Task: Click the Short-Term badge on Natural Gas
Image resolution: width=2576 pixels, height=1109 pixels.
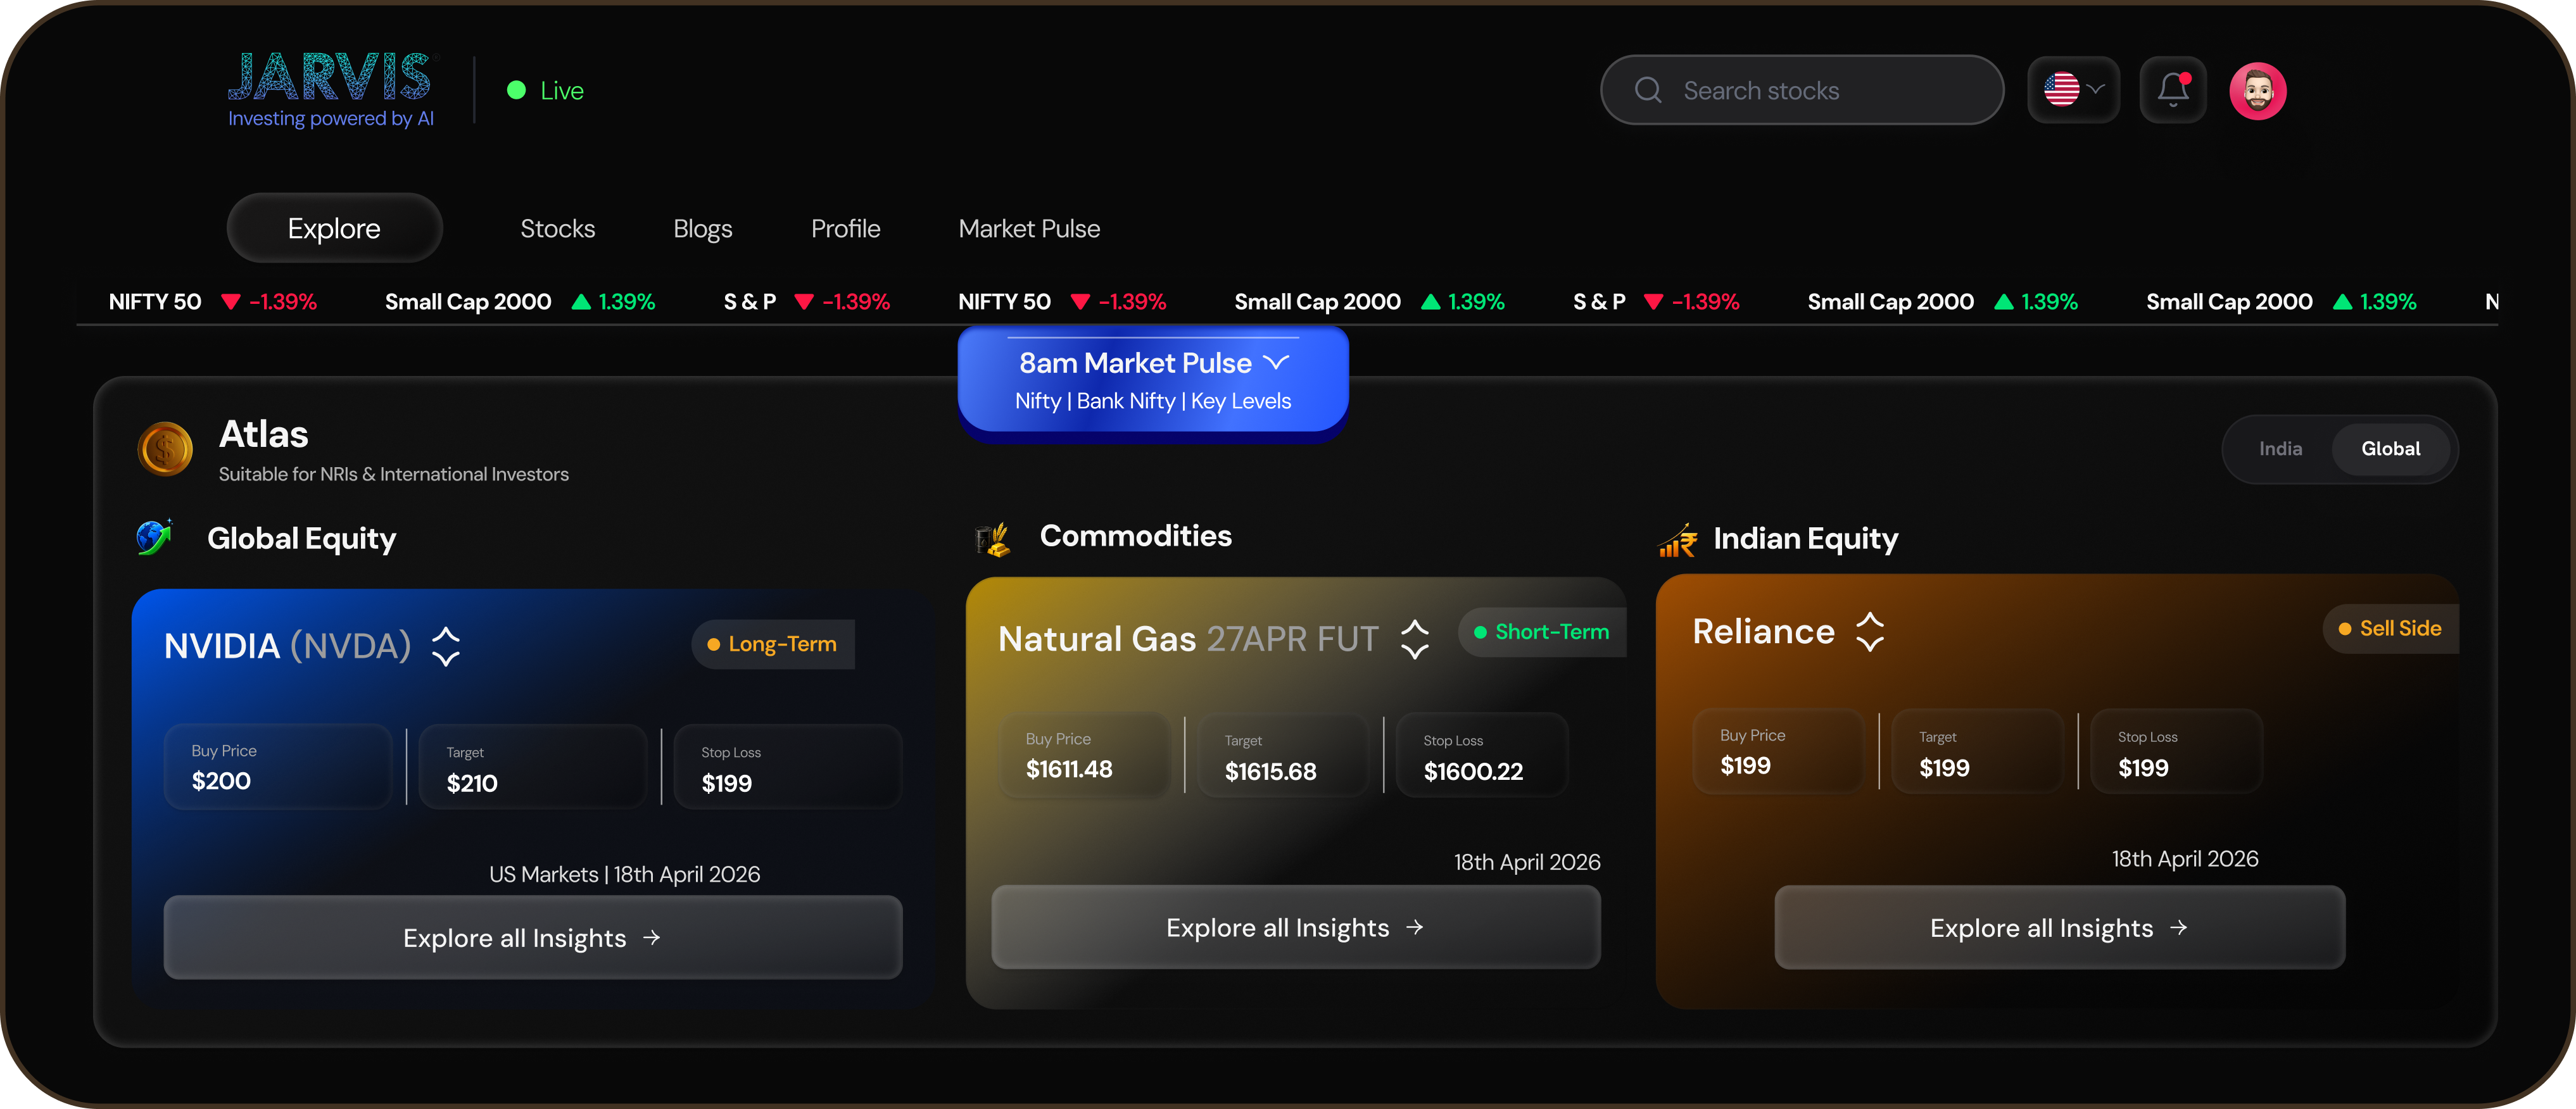Action: point(1541,632)
